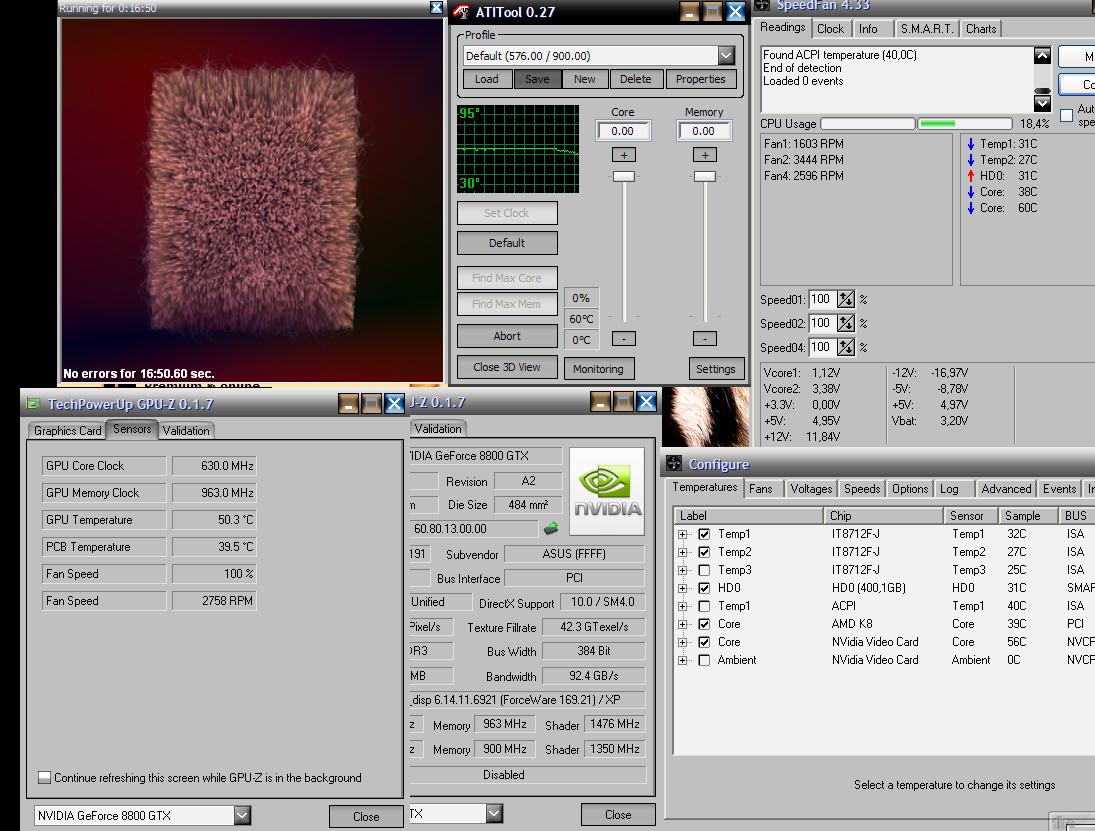
Task: Expand the Ambient tree row
Action: coord(682,660)
